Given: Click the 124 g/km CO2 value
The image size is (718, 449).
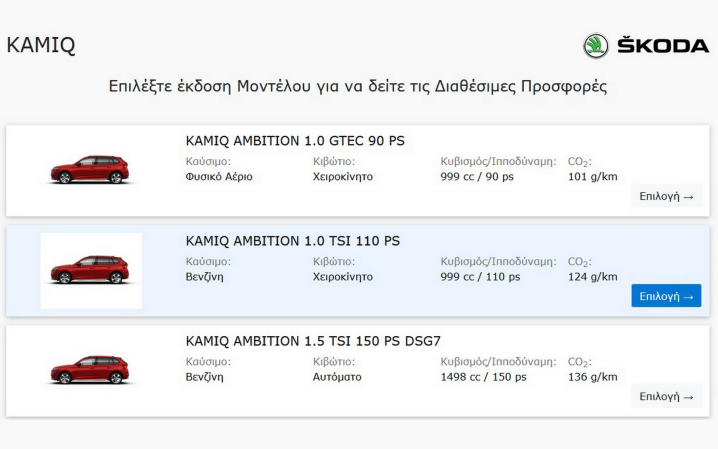Looking at the screenshot, I should 592,277.
